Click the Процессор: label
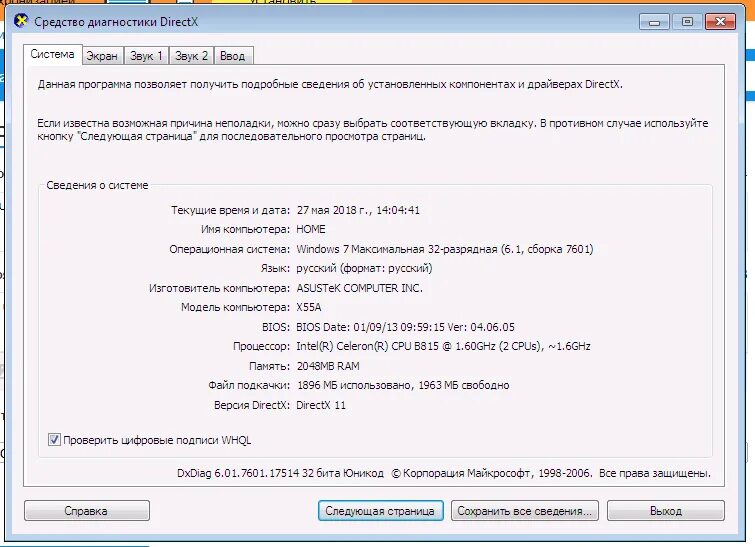Screen dimensions: 755x547 (261, 346)
